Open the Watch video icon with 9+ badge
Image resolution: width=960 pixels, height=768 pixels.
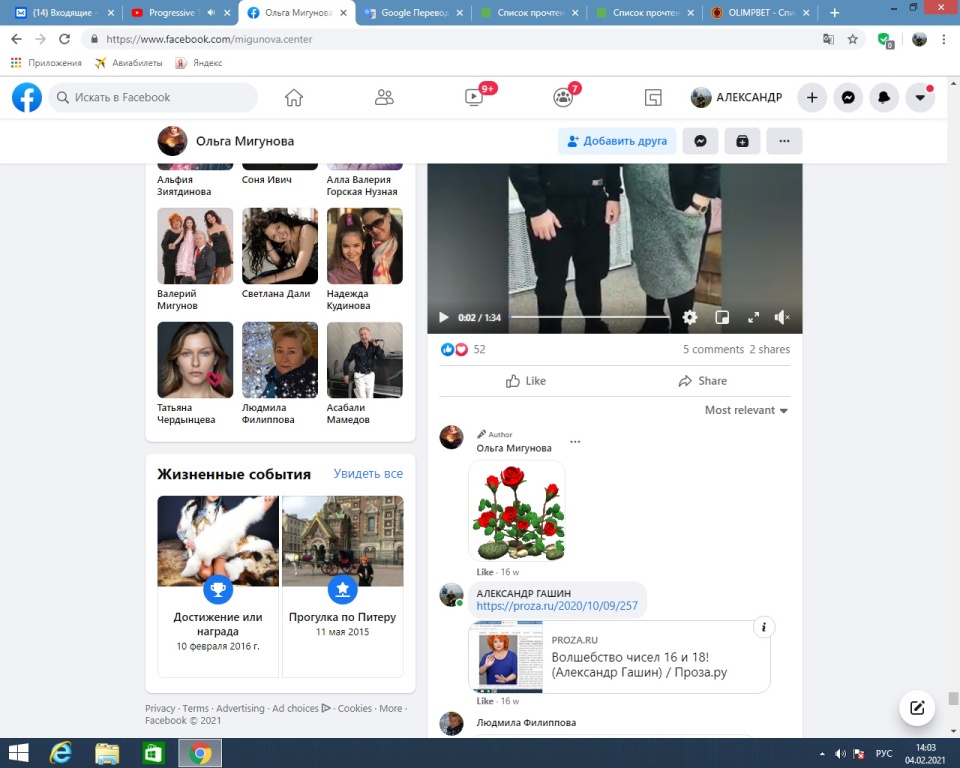[x=474, y=97]
